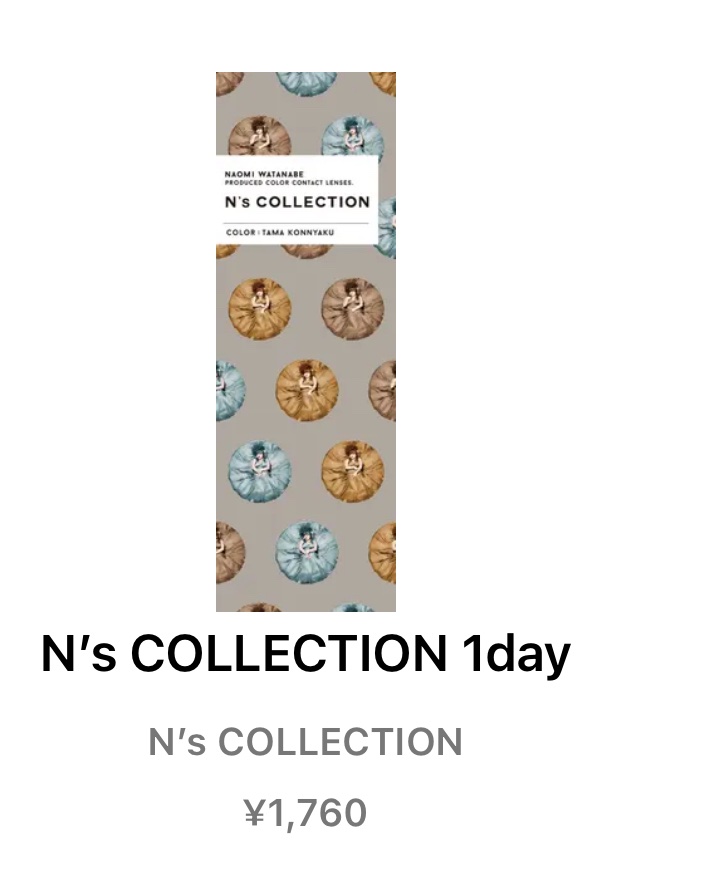Click the blue dress circle centered near the package bottom
This screenshot has width=708, height=892.
coord(307,552)
